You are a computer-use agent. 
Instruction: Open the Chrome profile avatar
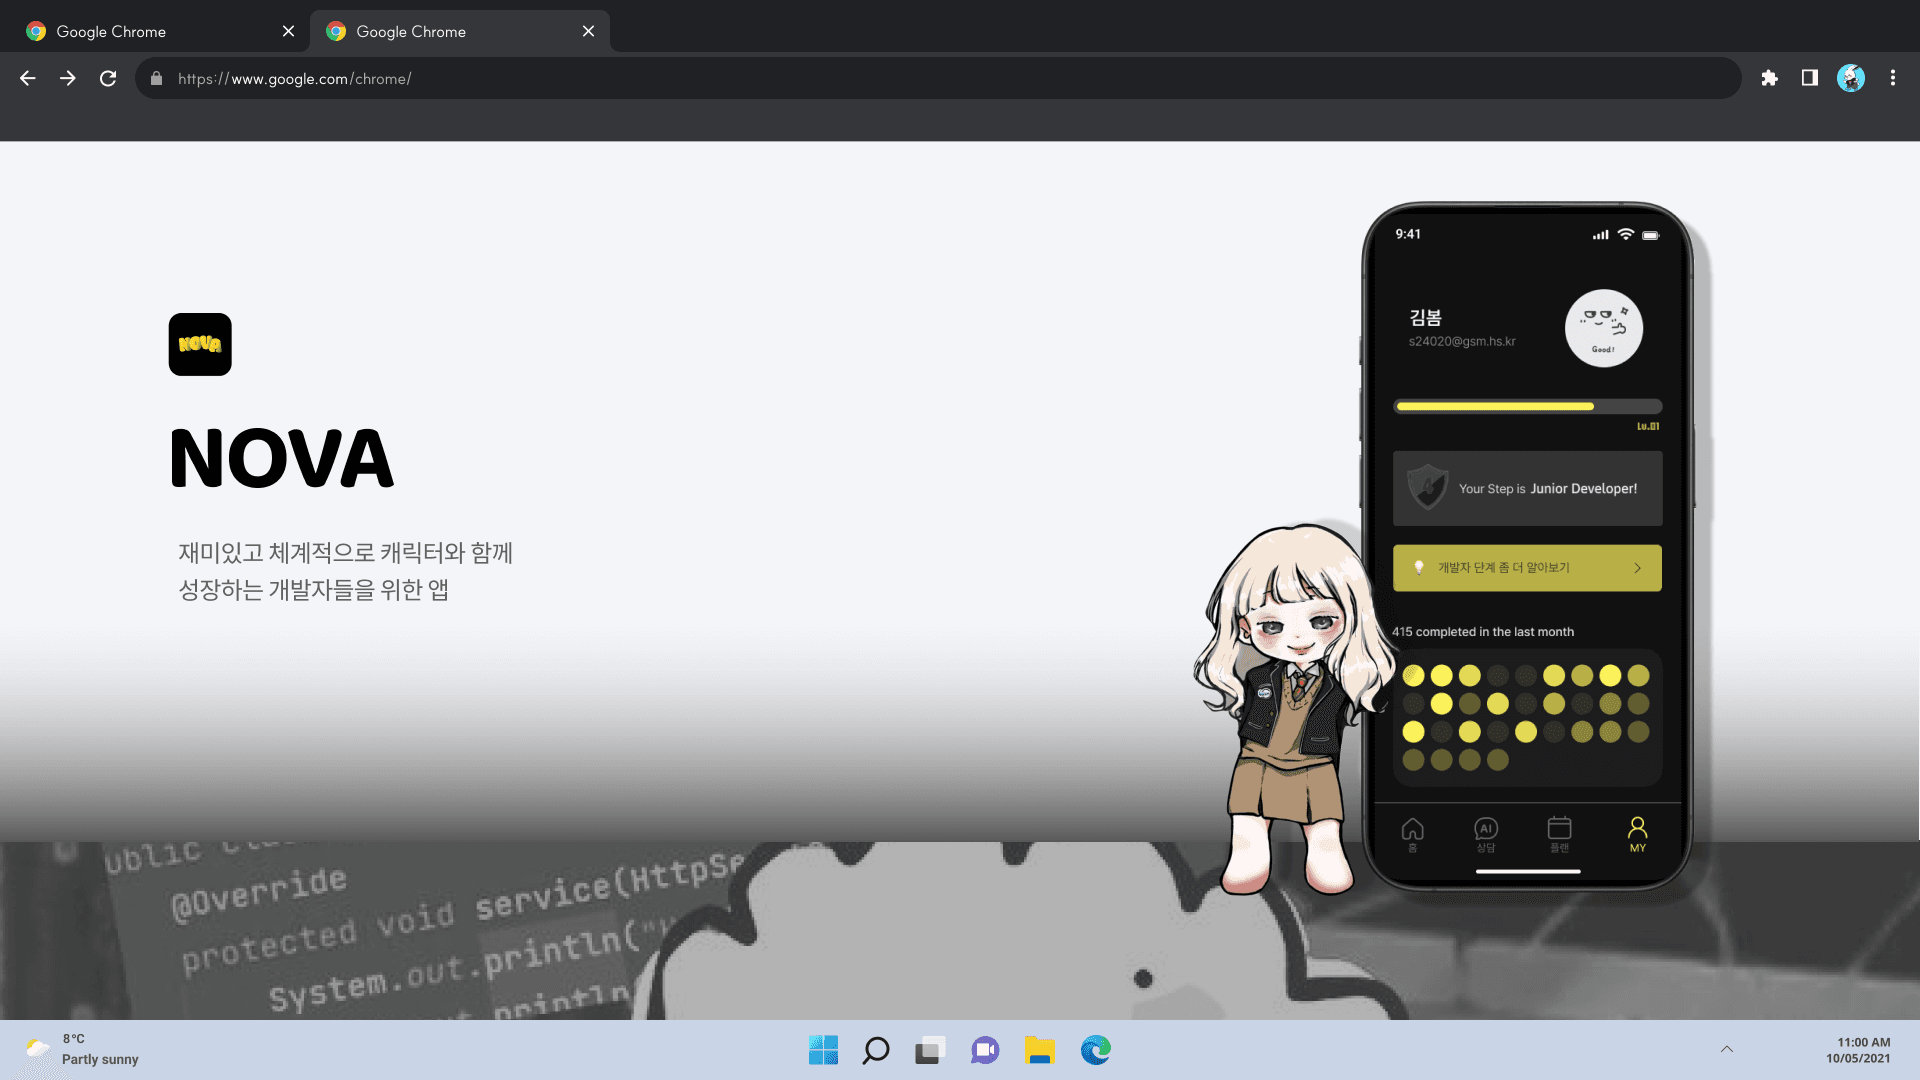[1851, 78]
